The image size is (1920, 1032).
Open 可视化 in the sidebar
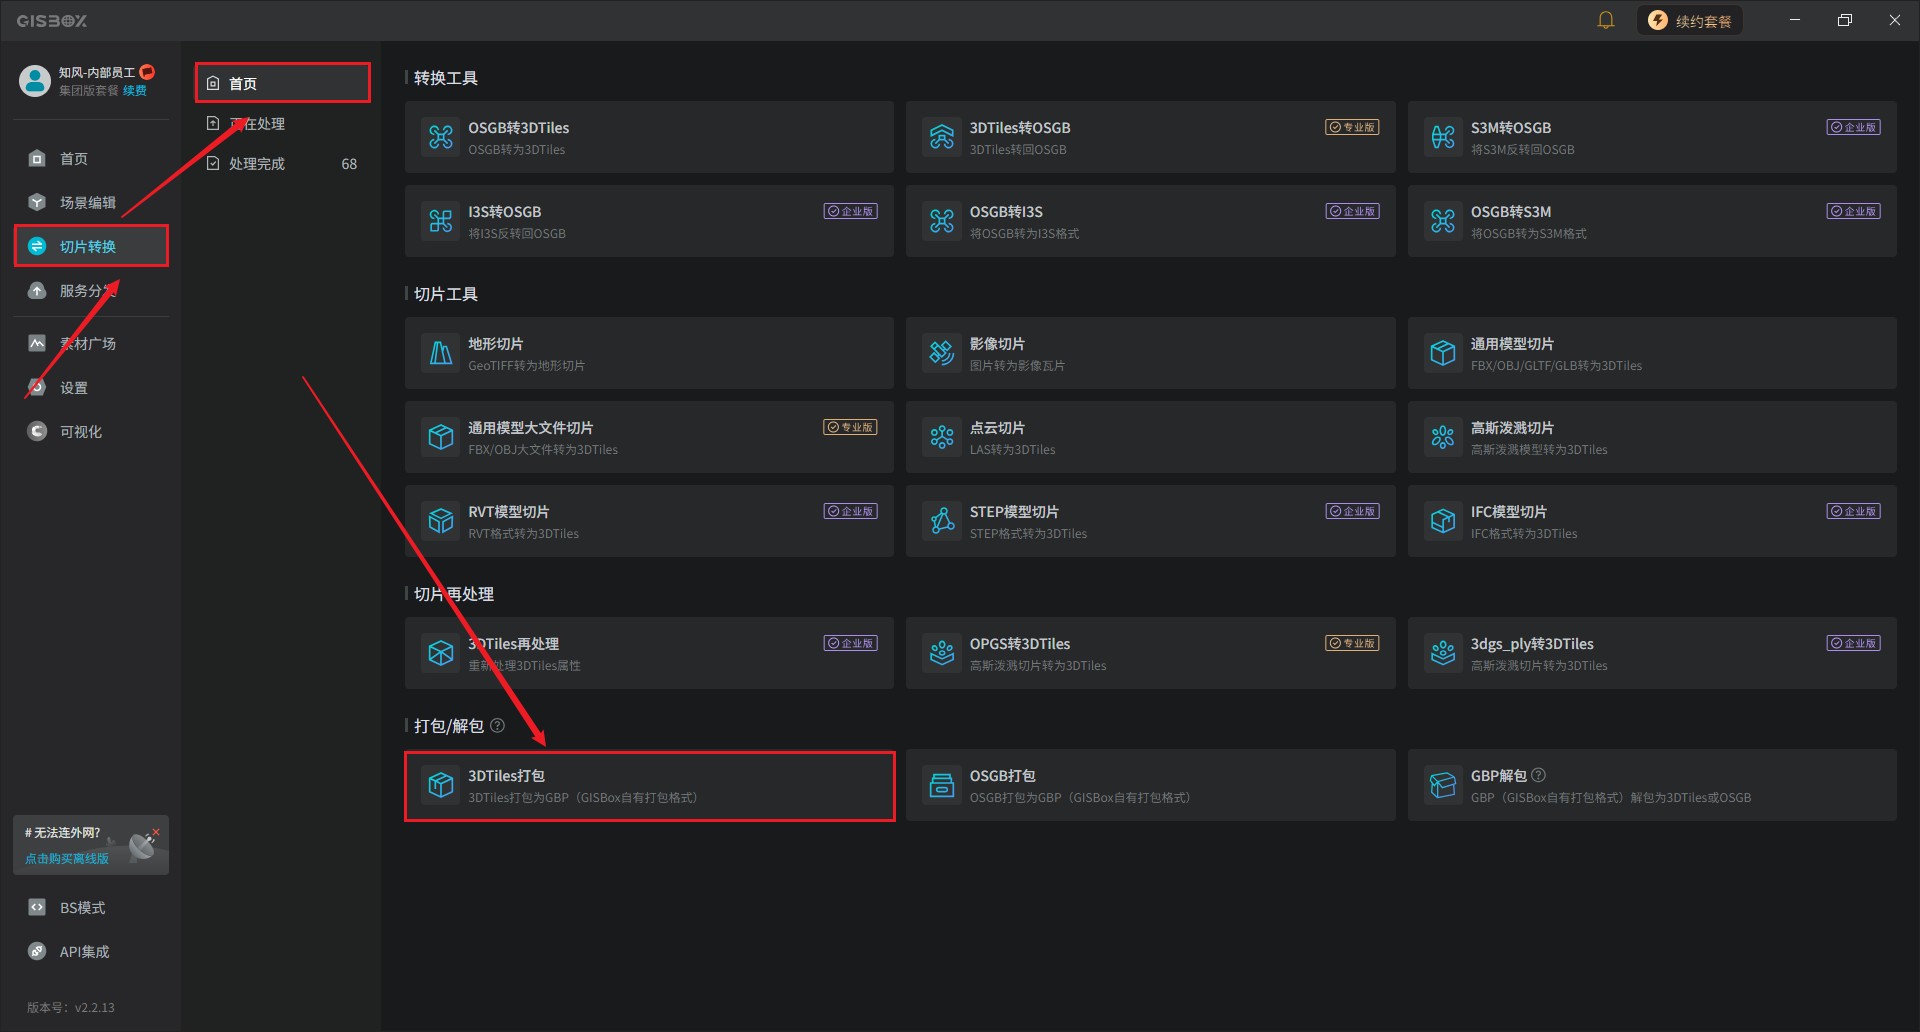[91, 431]
